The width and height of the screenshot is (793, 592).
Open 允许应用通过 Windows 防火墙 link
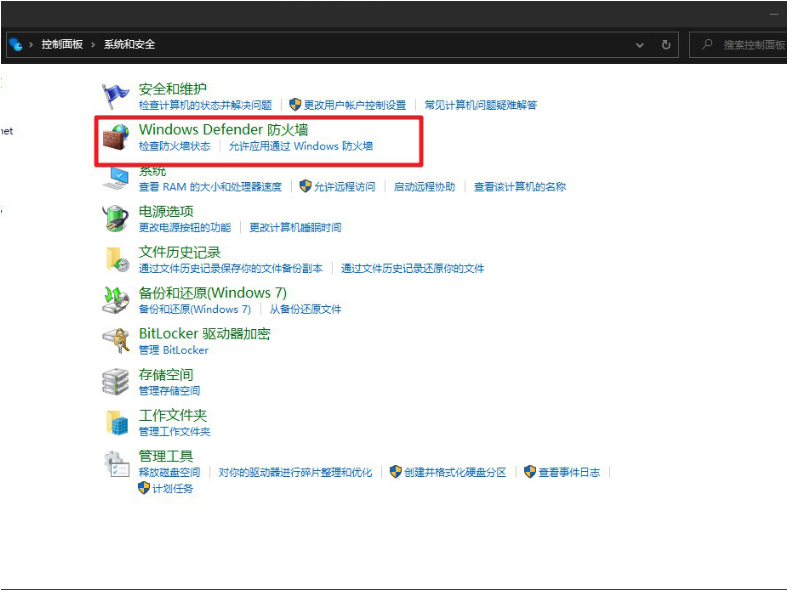click(x=301, y=146)
